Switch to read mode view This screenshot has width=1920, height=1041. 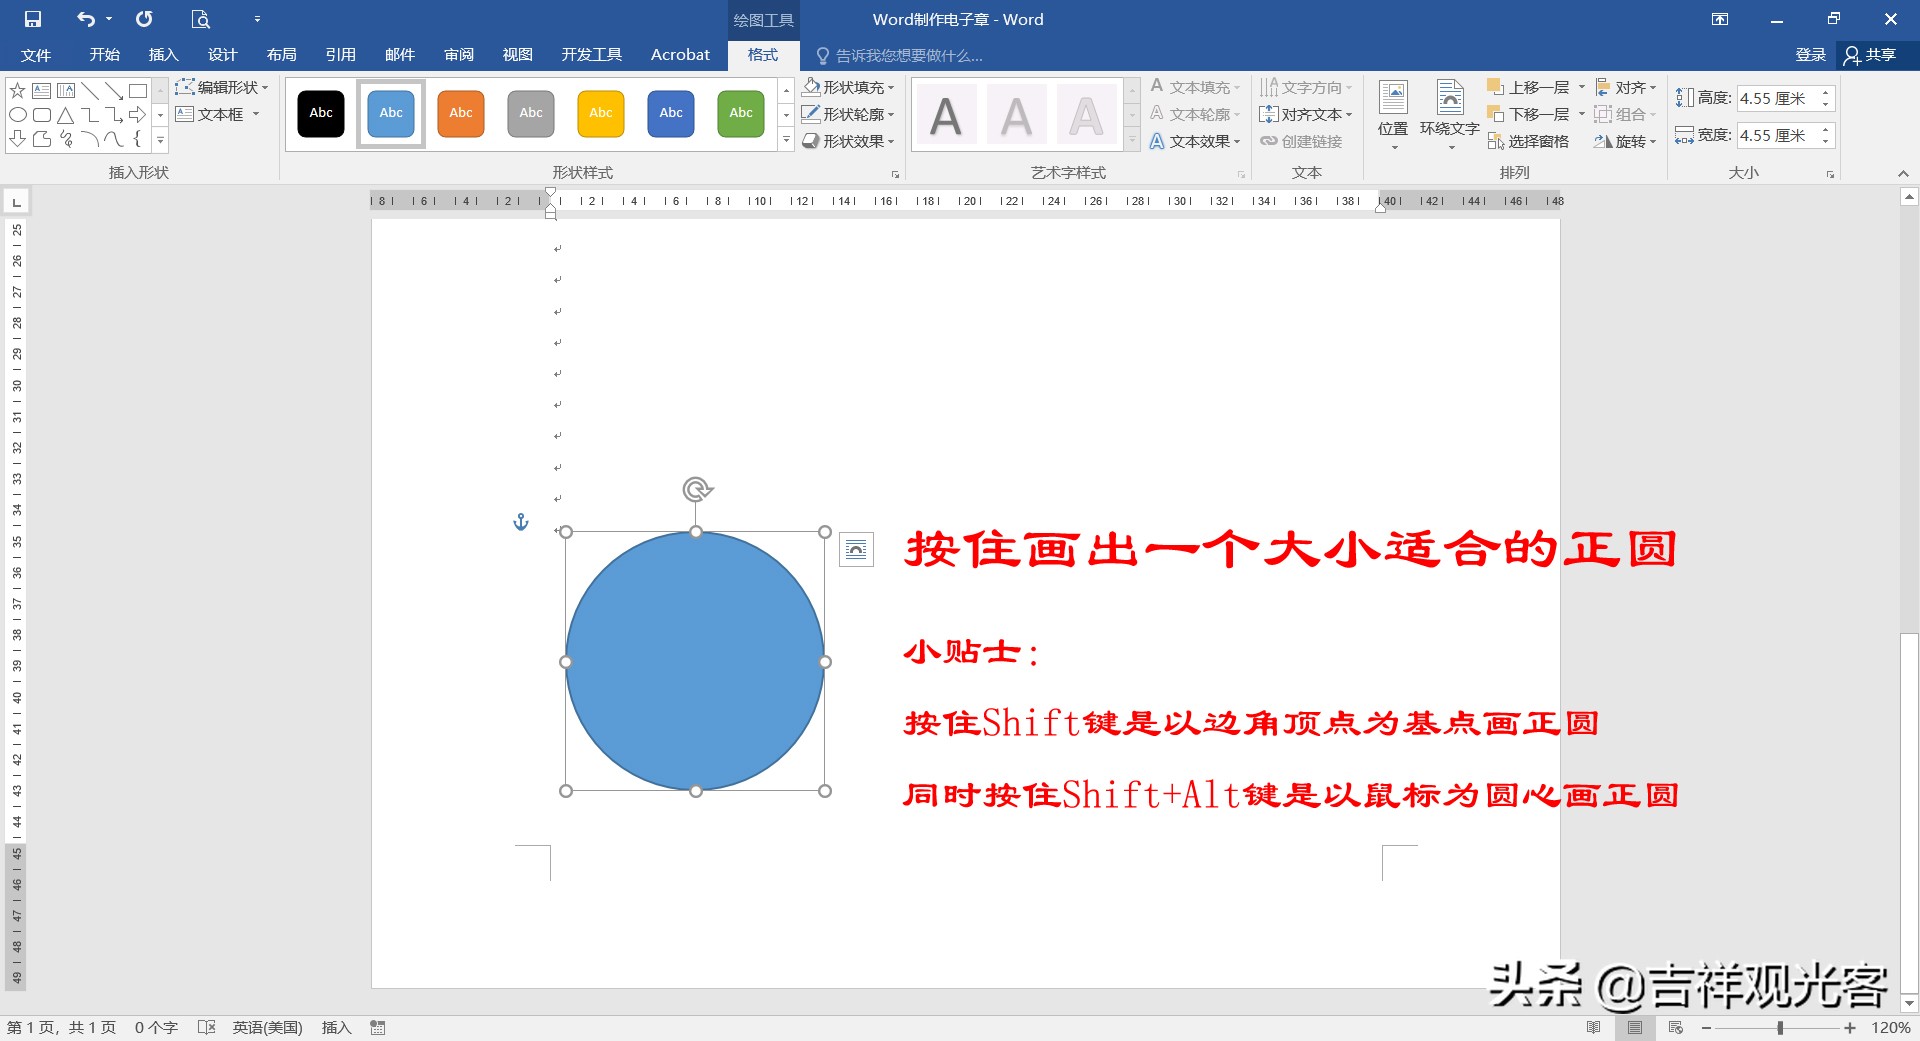point(1594,1027)
